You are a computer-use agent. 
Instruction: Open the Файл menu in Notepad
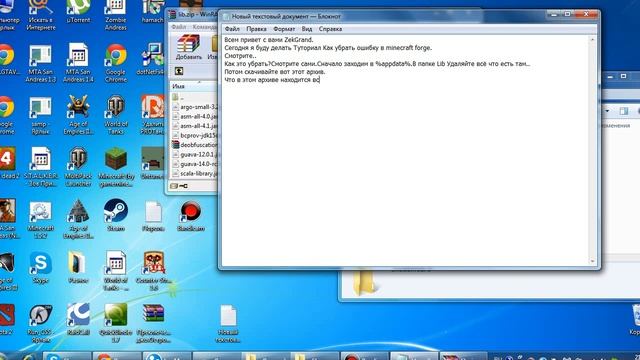[x=232, y=29]
